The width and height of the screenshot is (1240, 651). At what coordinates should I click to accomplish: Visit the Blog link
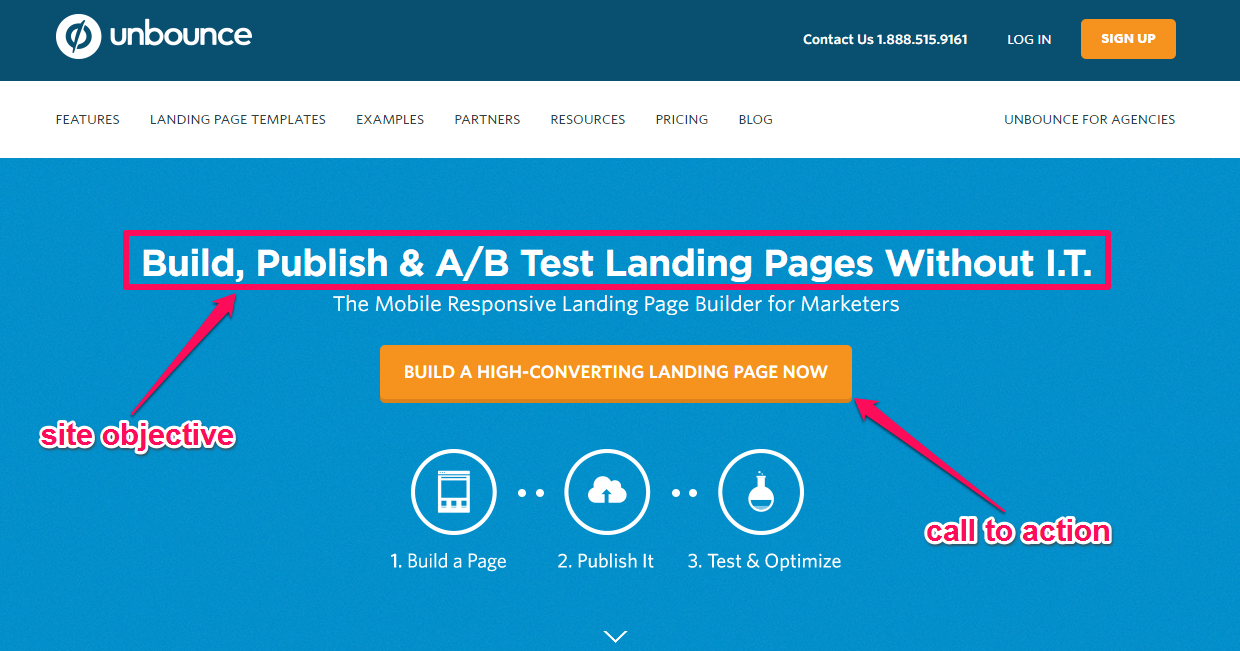pyautogui.click(x=756, y=119)
